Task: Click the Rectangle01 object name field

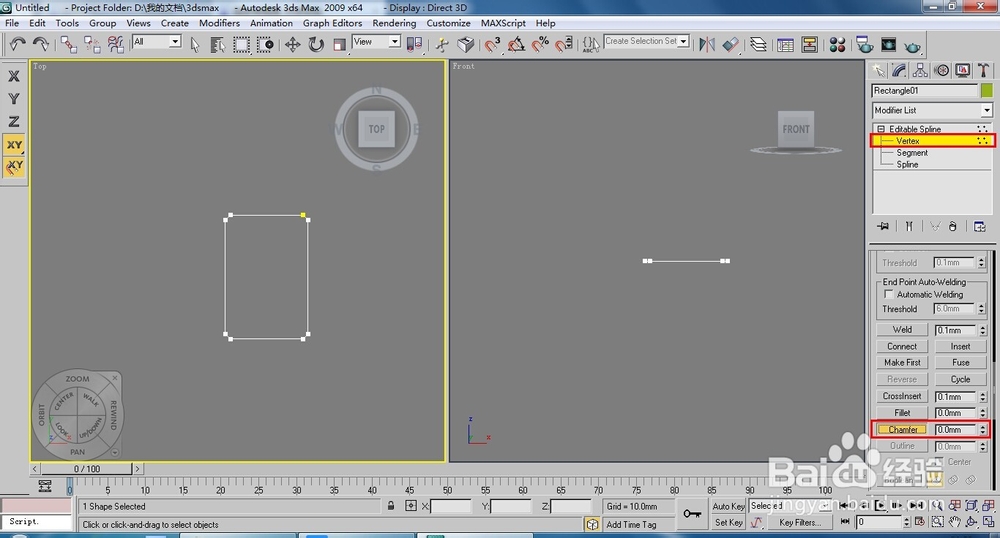Action: click(x=924, y=91)
